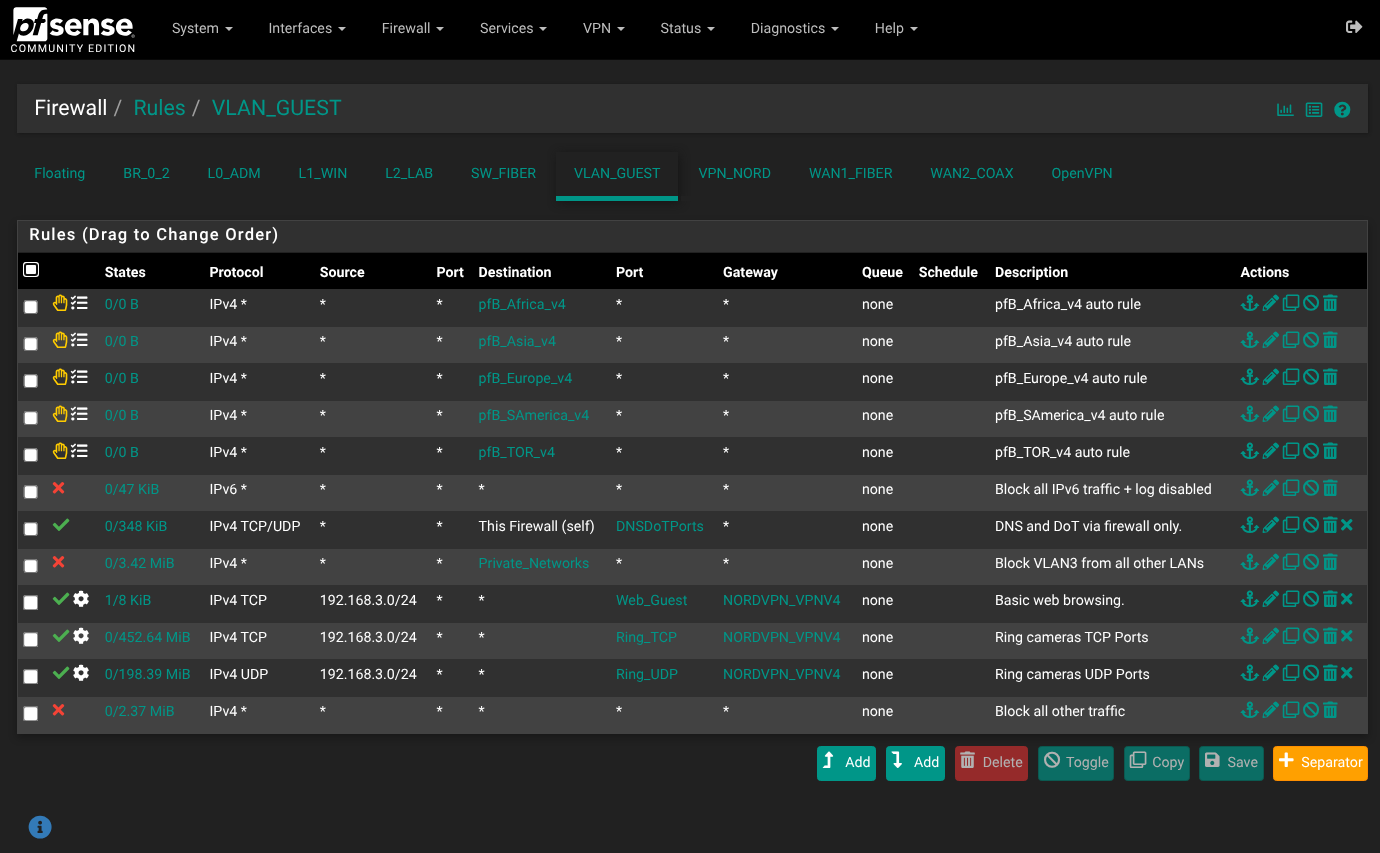This screenshot has width=1380, height=853.
Task: Toggle the select-all checkbox in table header
Action: pos(31,270)
